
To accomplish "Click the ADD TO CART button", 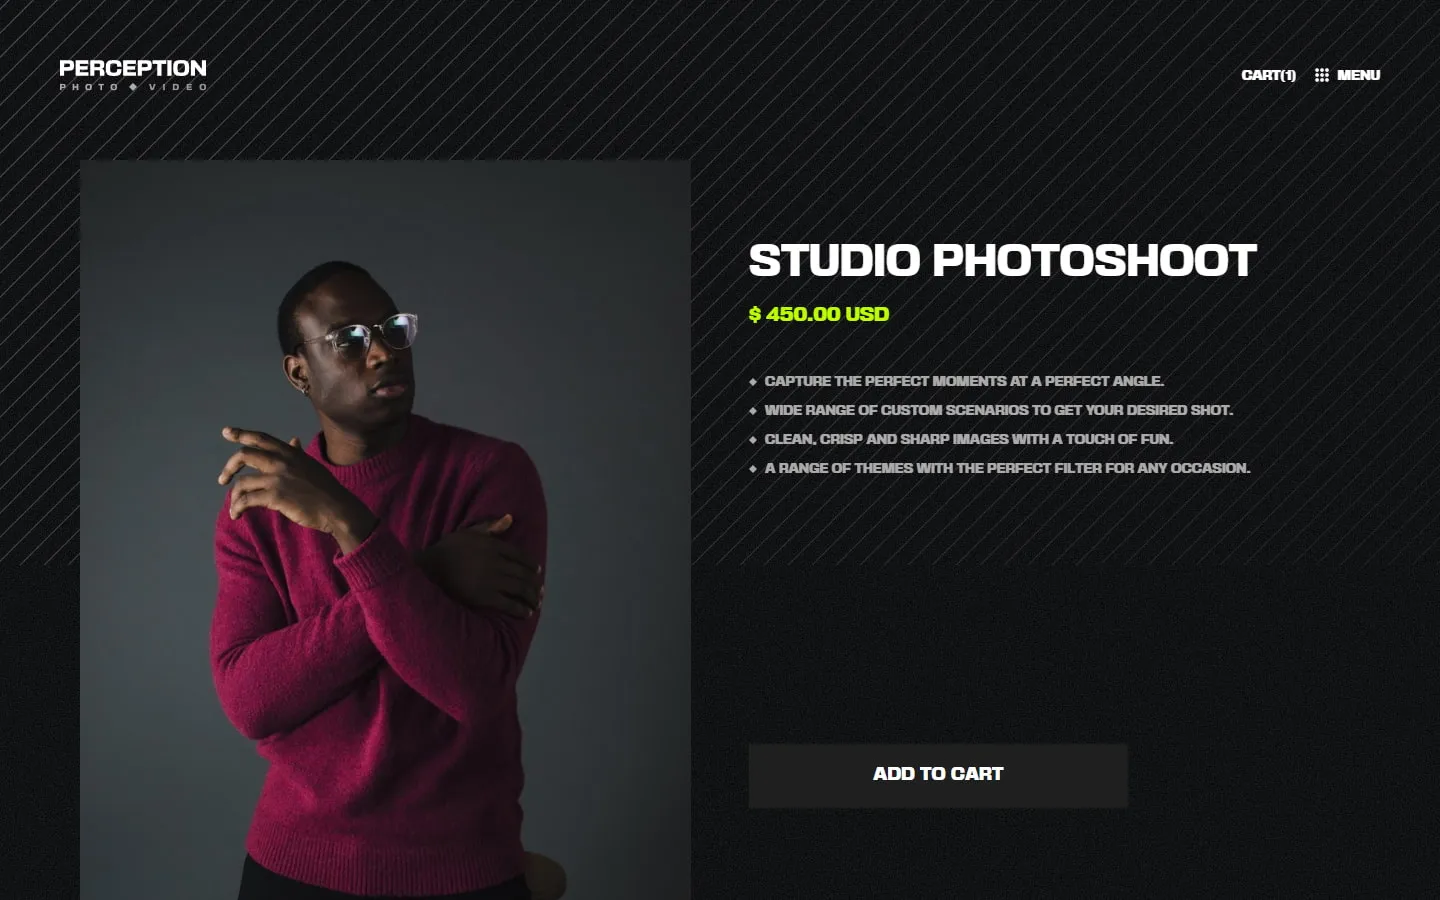I will pyautogui.click(x=938, y=775).
